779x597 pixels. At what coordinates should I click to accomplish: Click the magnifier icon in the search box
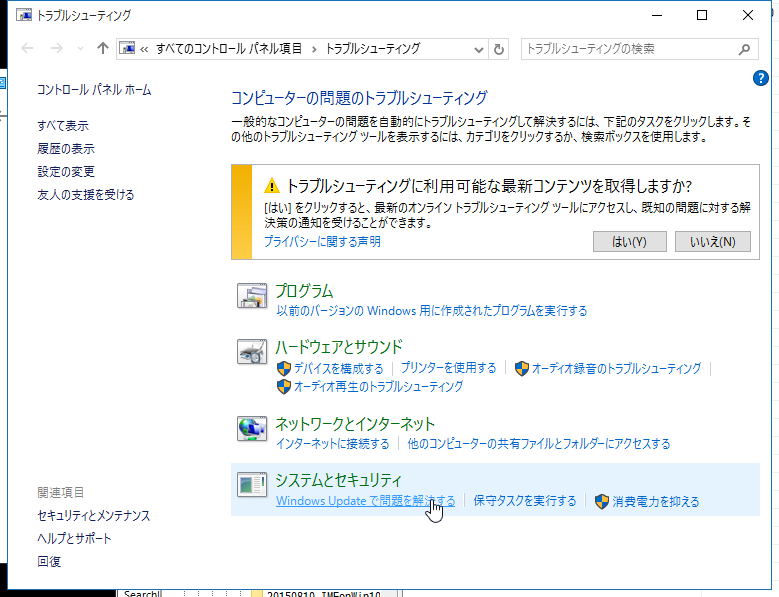tap(744, 49)
